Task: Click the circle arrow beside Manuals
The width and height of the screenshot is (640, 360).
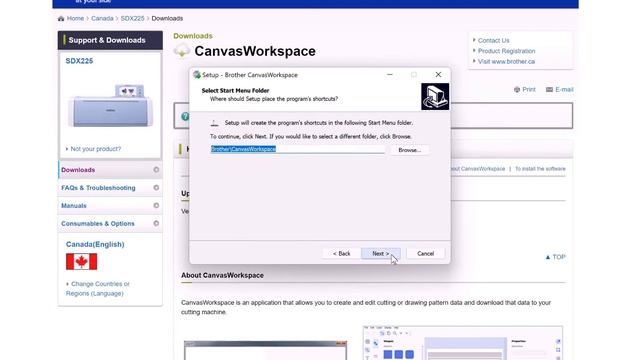Action: click(156, 206)
